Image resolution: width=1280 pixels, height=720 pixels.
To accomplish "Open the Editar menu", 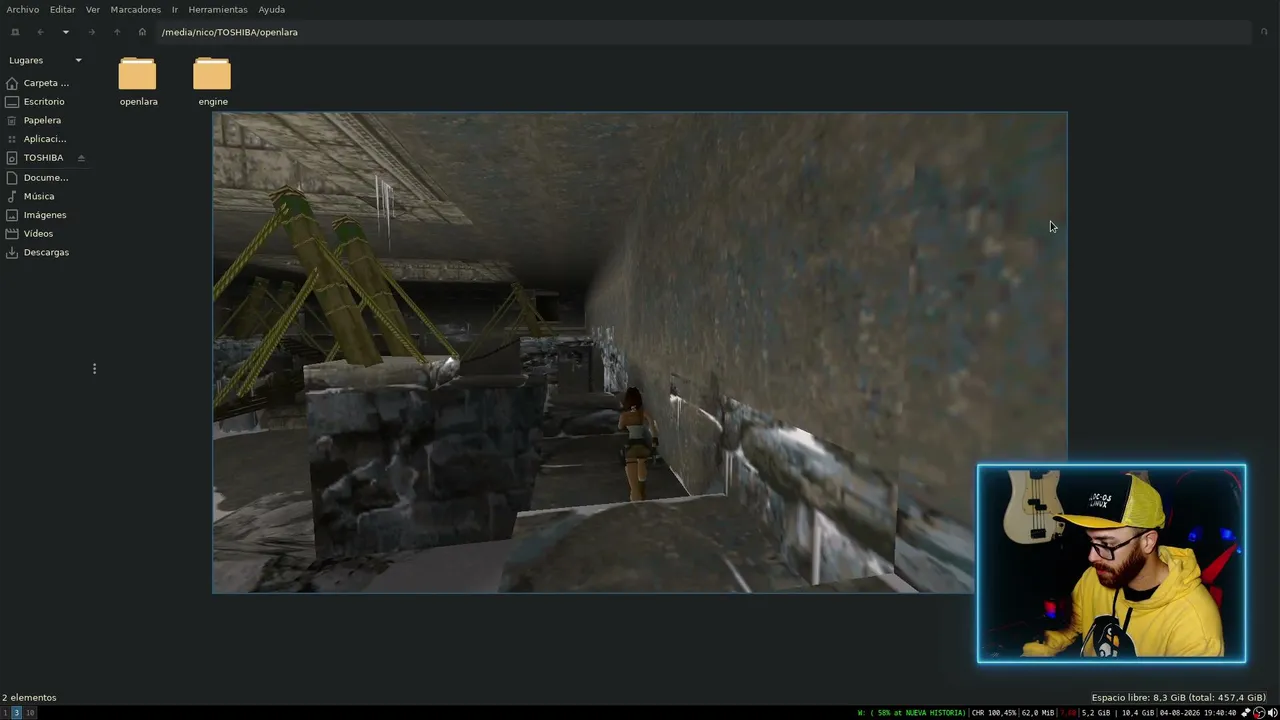I will click(62, 9).
